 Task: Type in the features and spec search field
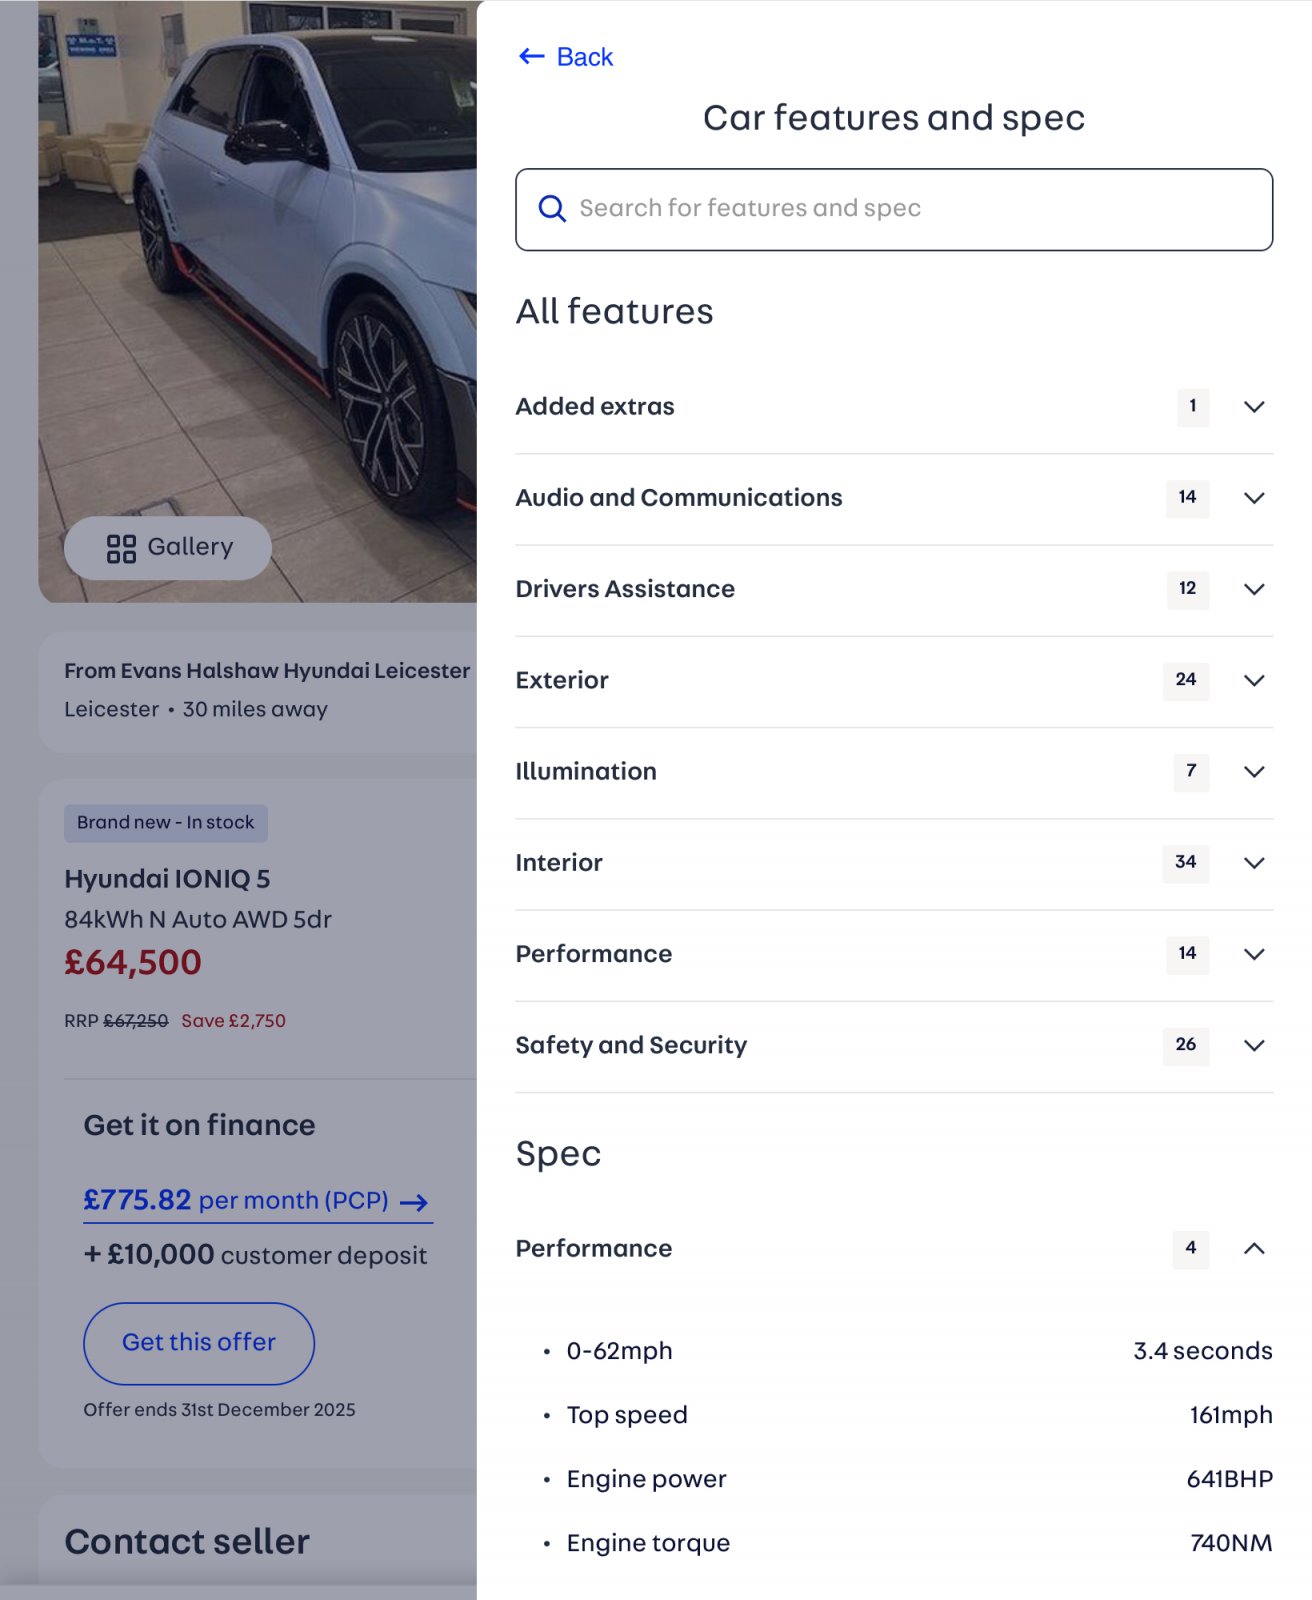pos(900,208)
